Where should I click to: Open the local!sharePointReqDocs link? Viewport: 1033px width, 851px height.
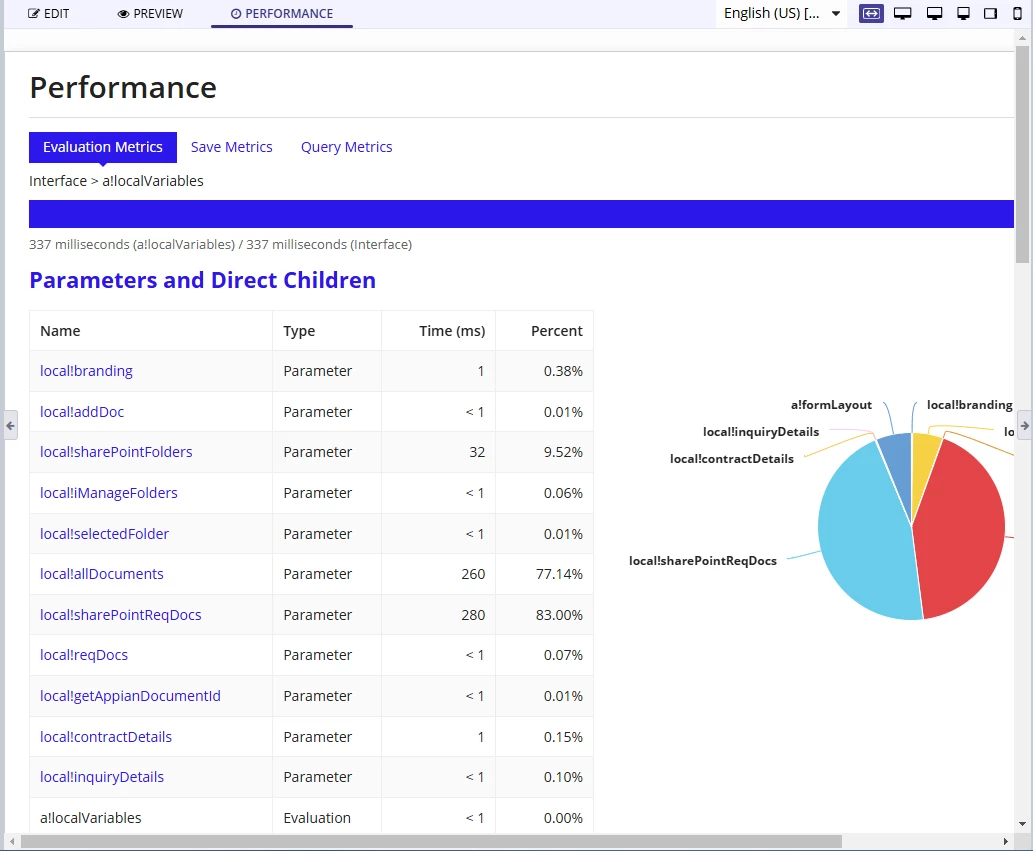pos(121,615)
